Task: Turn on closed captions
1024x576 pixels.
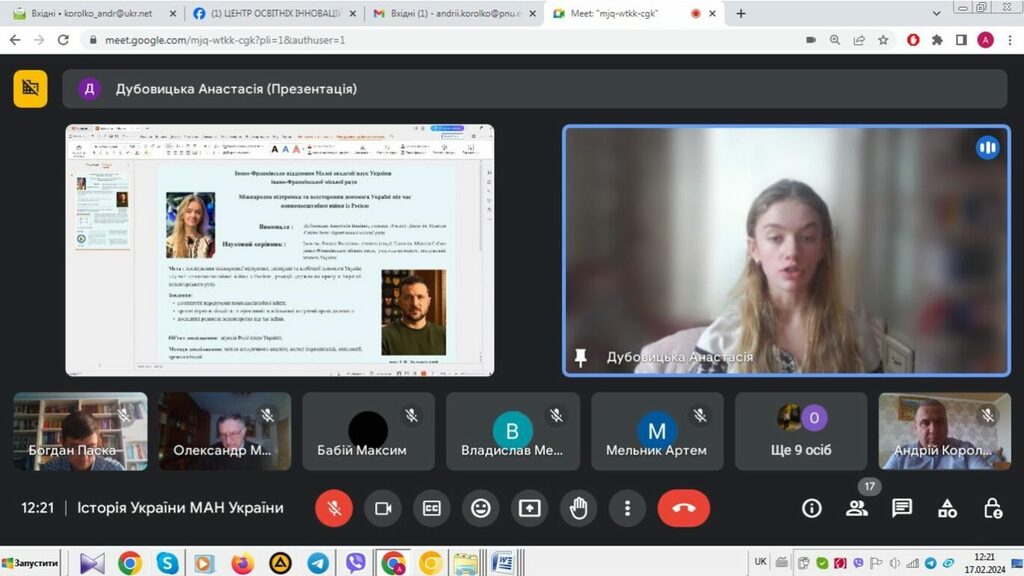Action: pyautogui.click(x=432, y=508)
